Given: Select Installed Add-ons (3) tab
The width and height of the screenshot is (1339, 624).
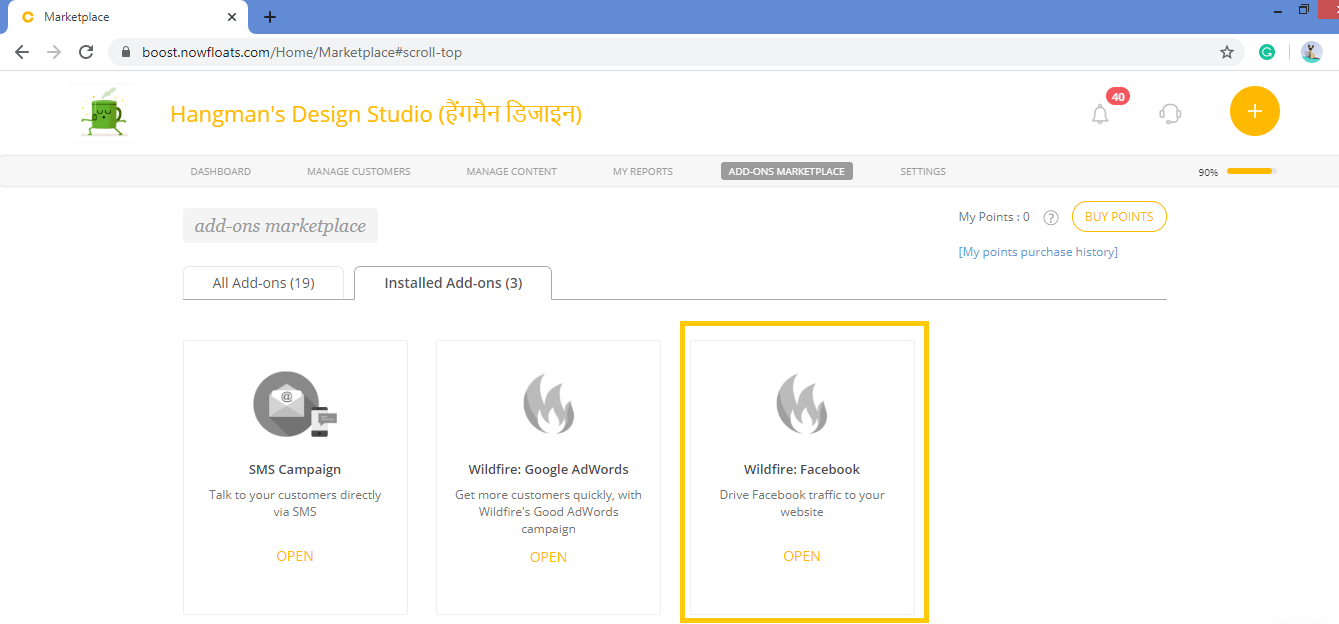Looking at the screenshot, I should click(453, 283).
